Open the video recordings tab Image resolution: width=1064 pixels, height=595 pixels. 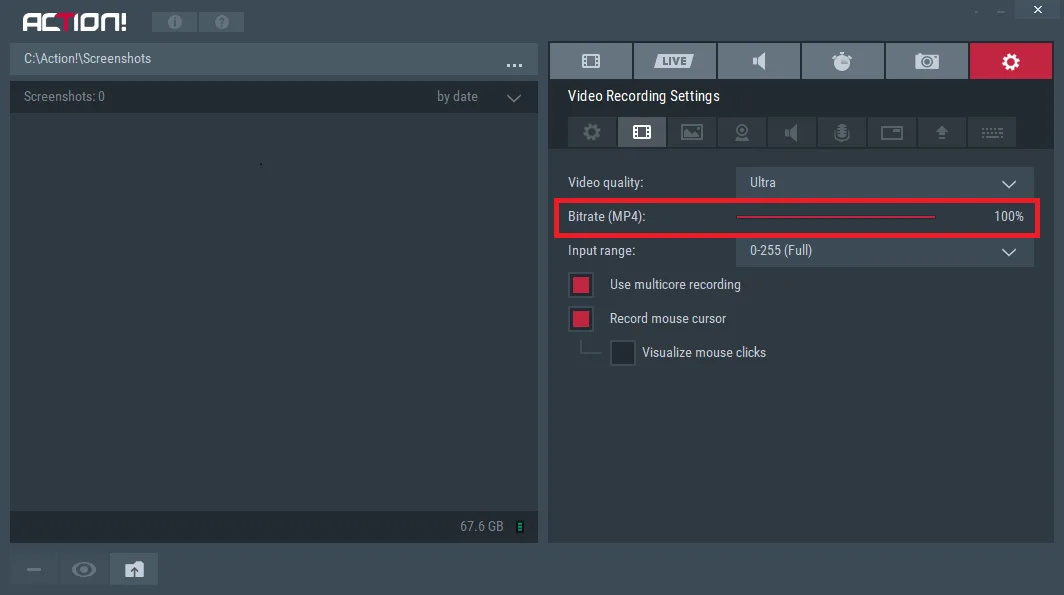[x=591, y=61]
